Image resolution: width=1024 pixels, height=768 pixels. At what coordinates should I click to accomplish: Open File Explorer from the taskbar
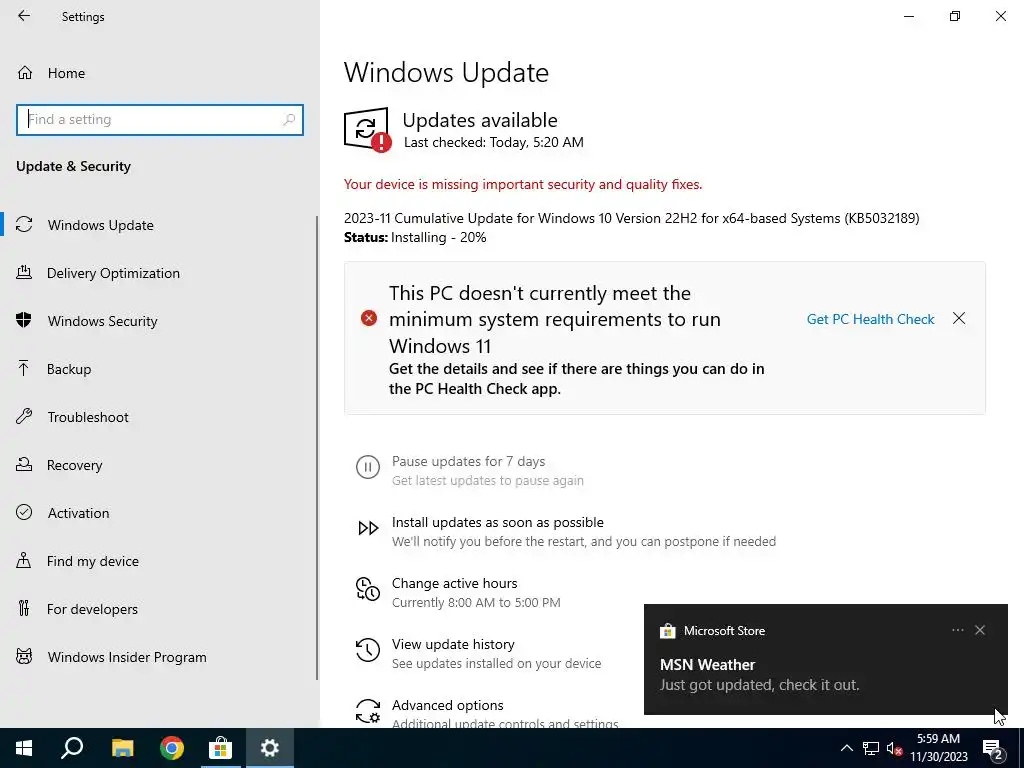click(x=122, y=748)
